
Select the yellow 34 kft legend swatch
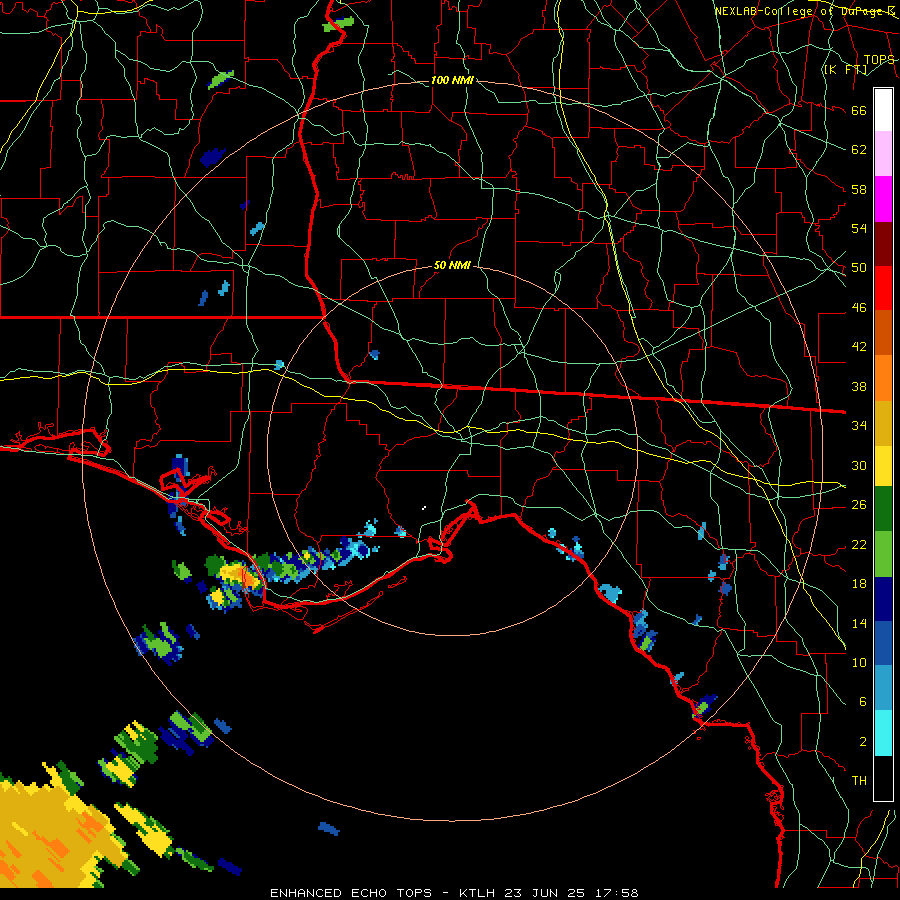coord(883,465)
